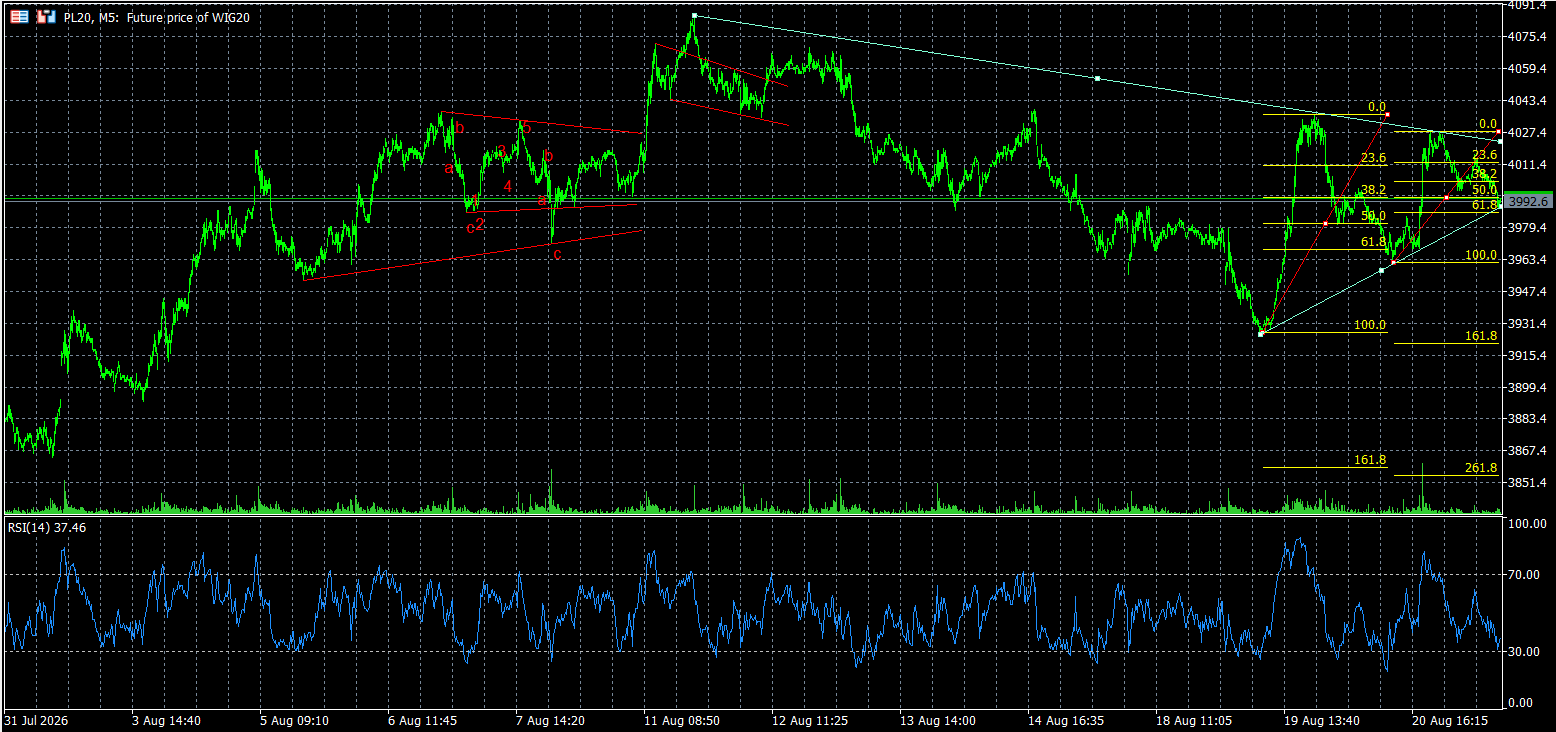Click the "6 Aug 11:45" time label
The height and width of the screenshot is (732, 1556).
click(422, 720)
